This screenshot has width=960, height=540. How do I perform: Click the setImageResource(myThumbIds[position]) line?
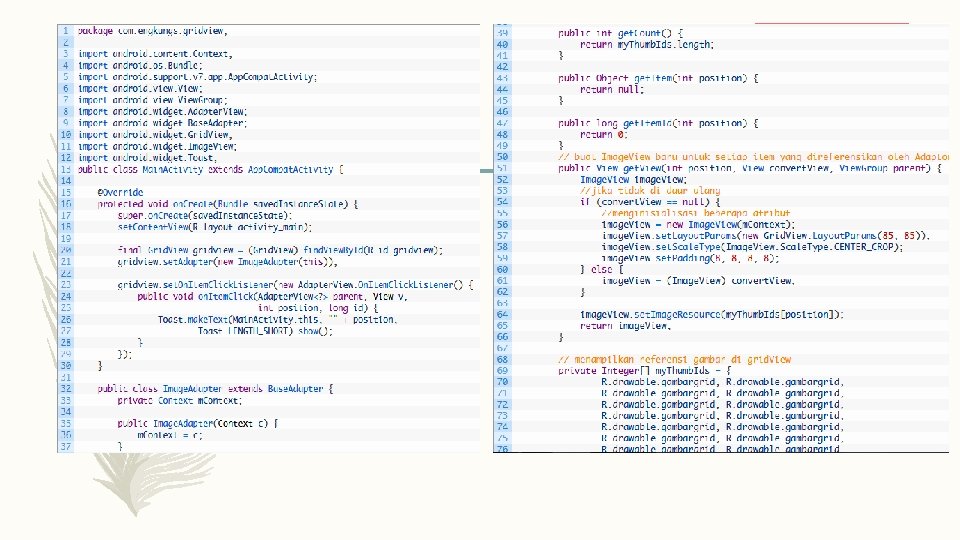(x=712, y=315)
